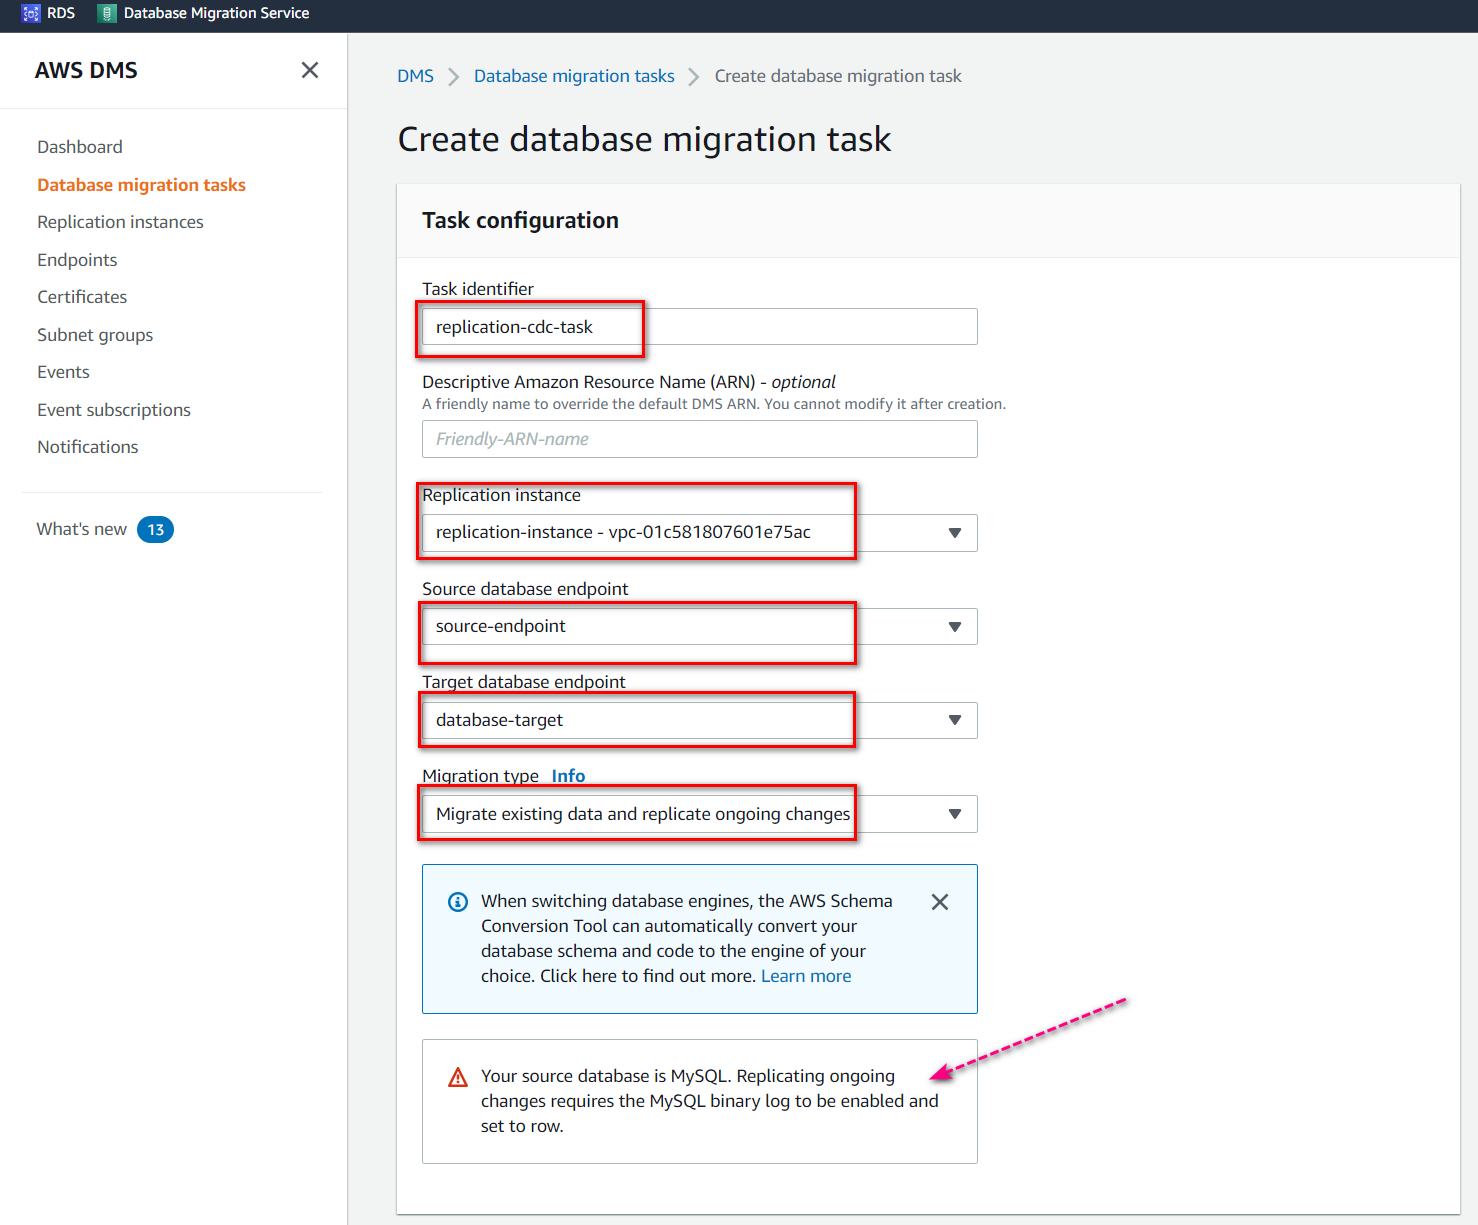Go to Database migration tasks breadcrumb

[x=574, y=76]
